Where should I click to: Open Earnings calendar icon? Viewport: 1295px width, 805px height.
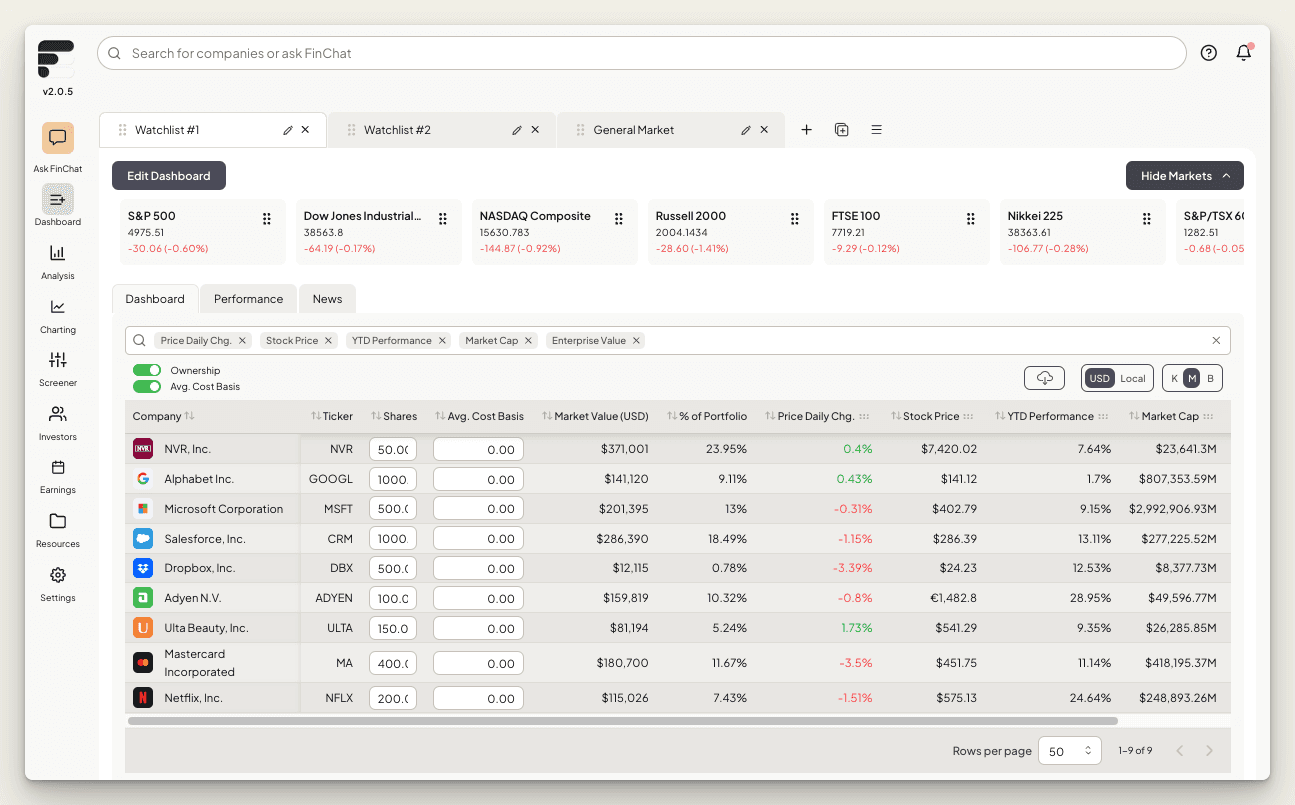click(57, 467)
